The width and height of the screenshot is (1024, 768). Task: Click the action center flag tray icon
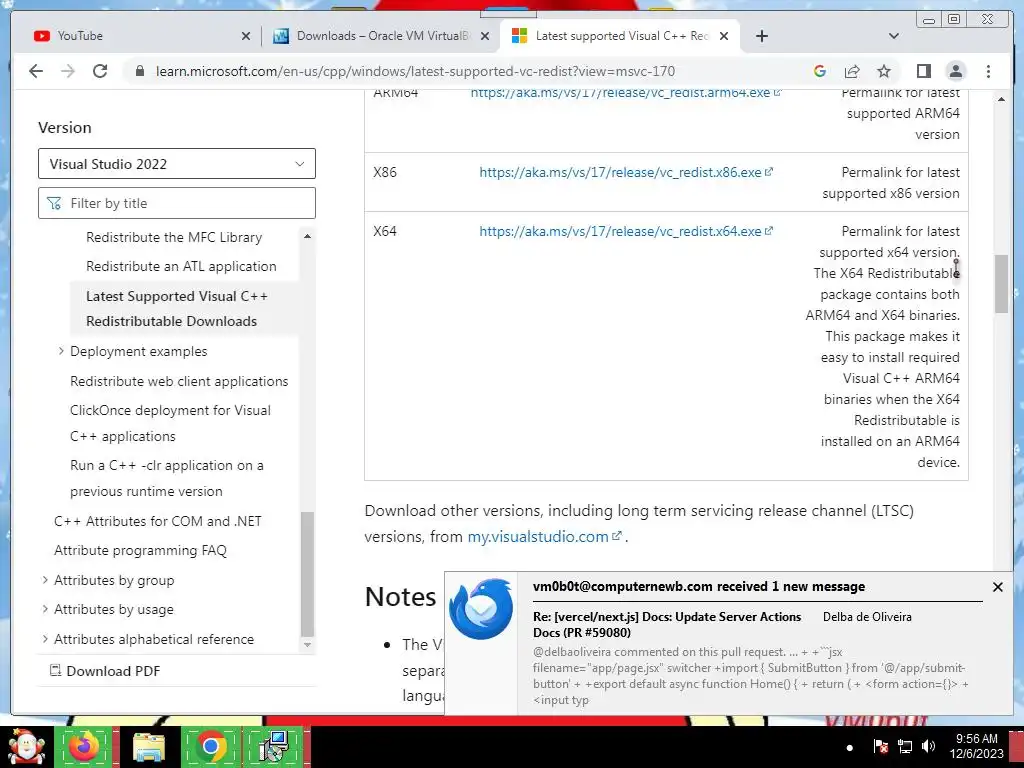(880, 746)
